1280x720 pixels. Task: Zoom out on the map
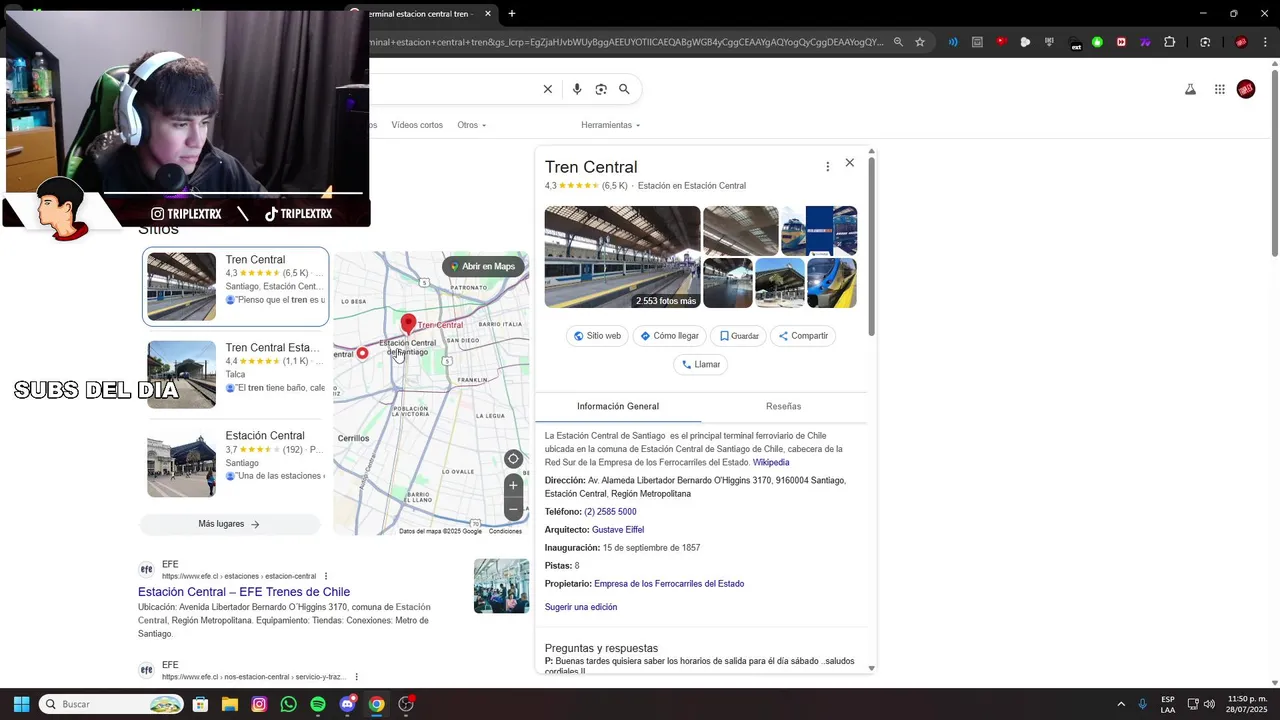(513, 509)
